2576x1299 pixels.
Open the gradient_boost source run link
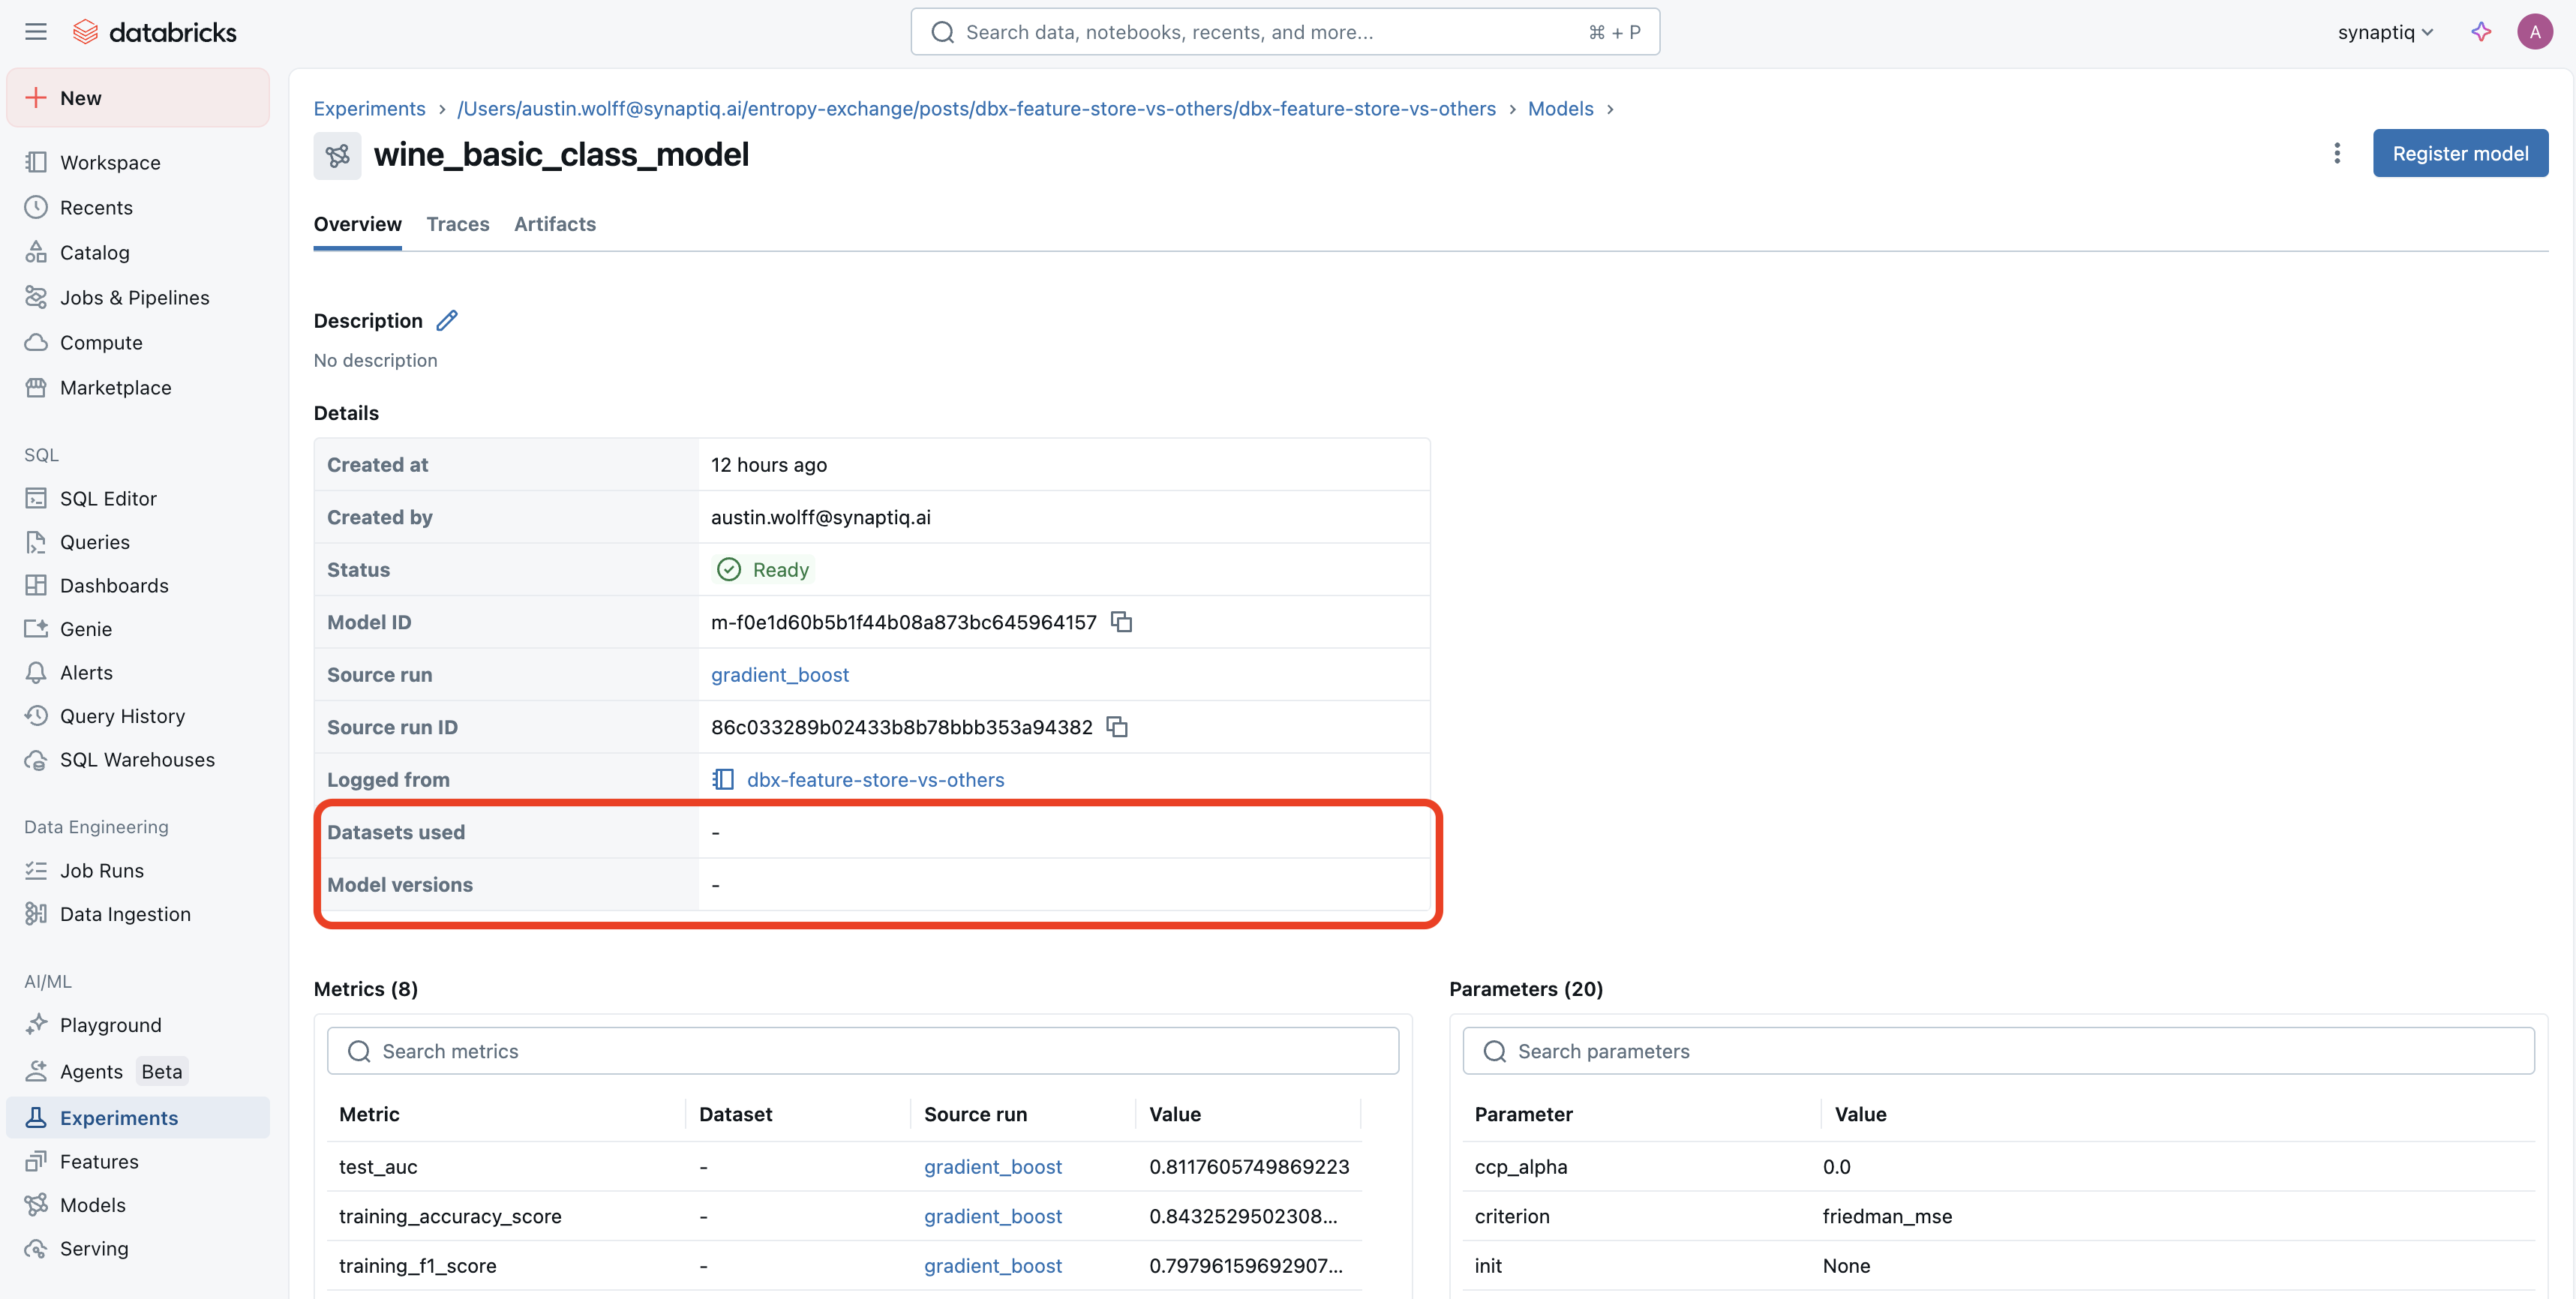(779, 675)
